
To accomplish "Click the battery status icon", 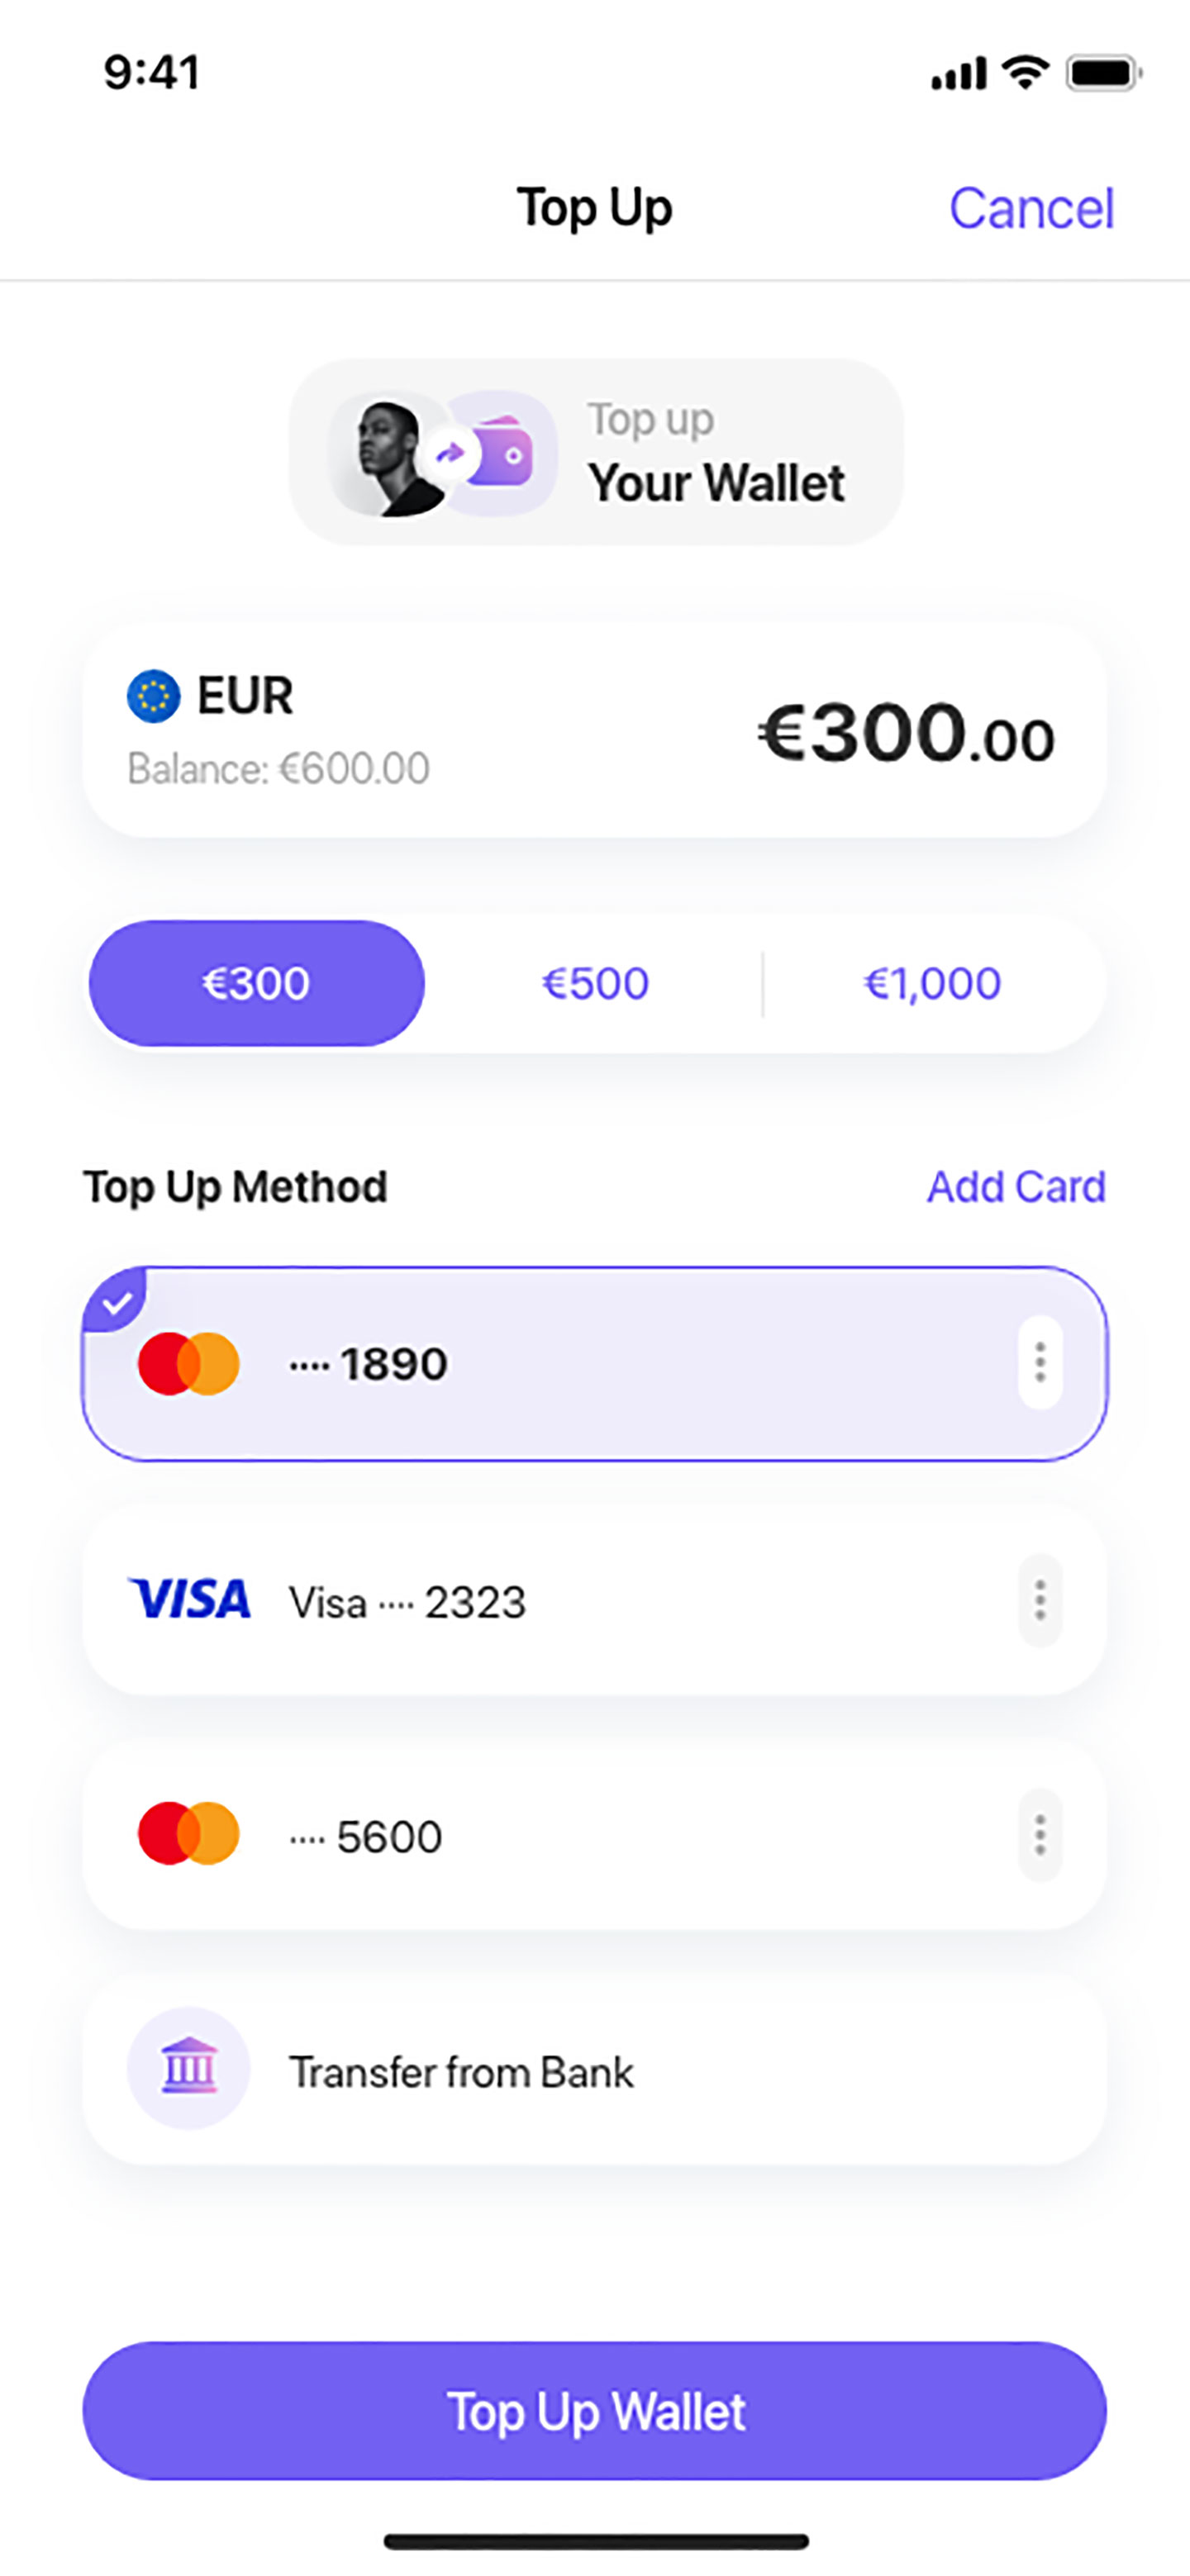I will coord(1103,74).
